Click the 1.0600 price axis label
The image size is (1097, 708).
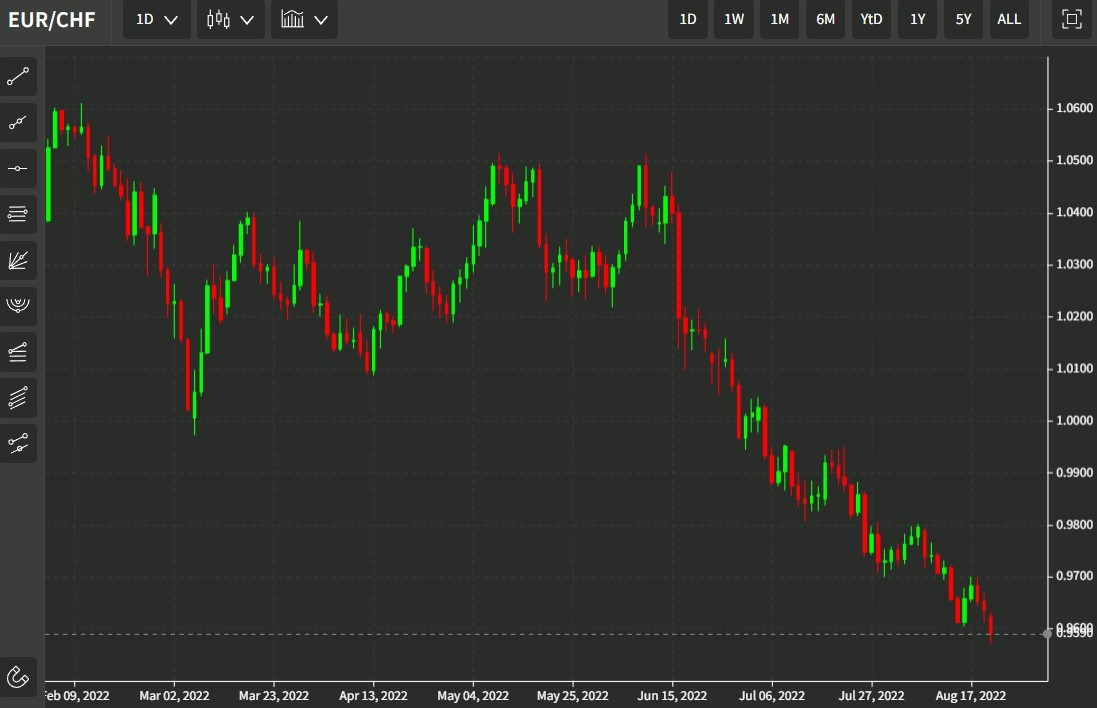pyautogui.click(x=1074, y=108)
